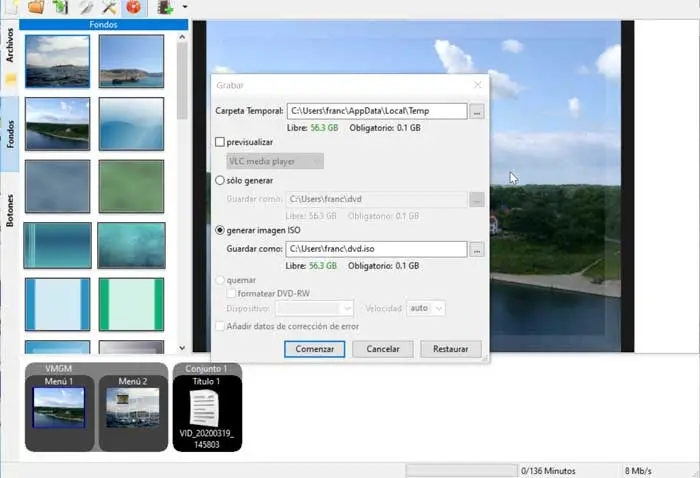Choose the plain gray-blue background
700x478 pixels.
tap(57, 186)
